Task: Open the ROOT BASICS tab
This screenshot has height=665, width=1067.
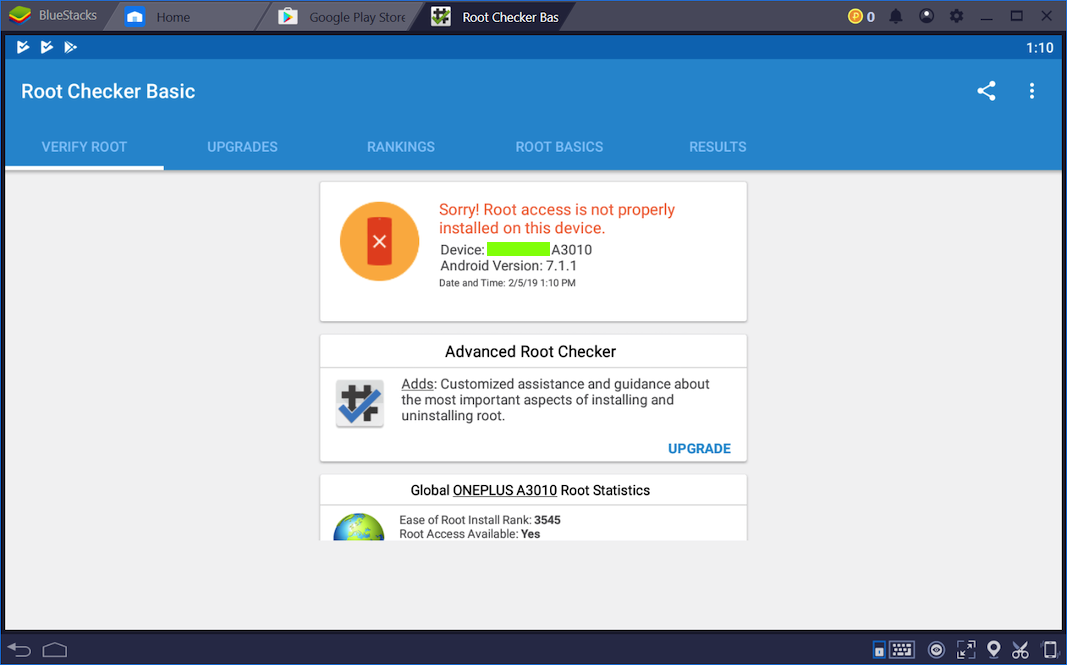Action: (559, 147)
